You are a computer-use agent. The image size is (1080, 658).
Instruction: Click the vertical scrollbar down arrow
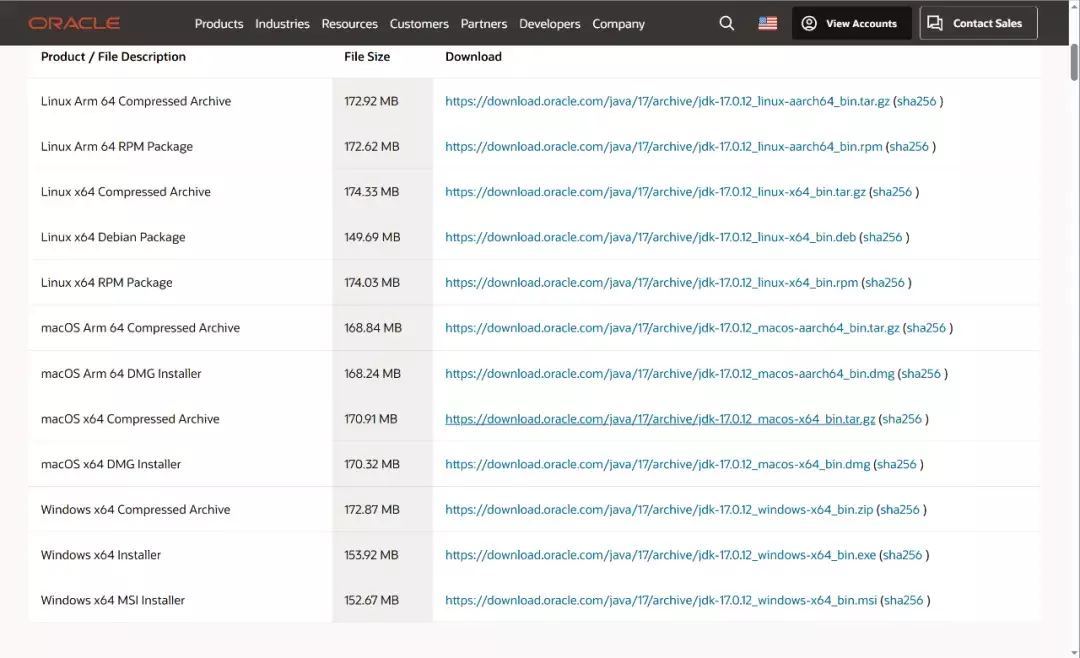[1073, 650]
